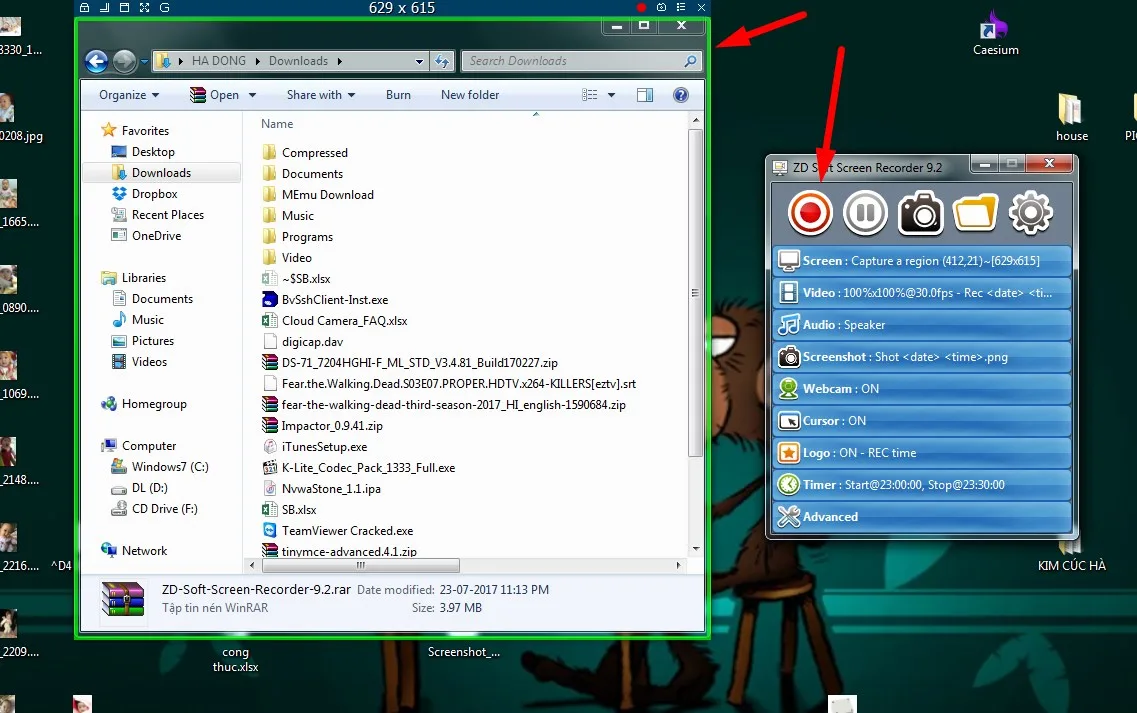
Task: Click the refresh button beside address bar
Action: pyautogui.click(x=442, y=61)
